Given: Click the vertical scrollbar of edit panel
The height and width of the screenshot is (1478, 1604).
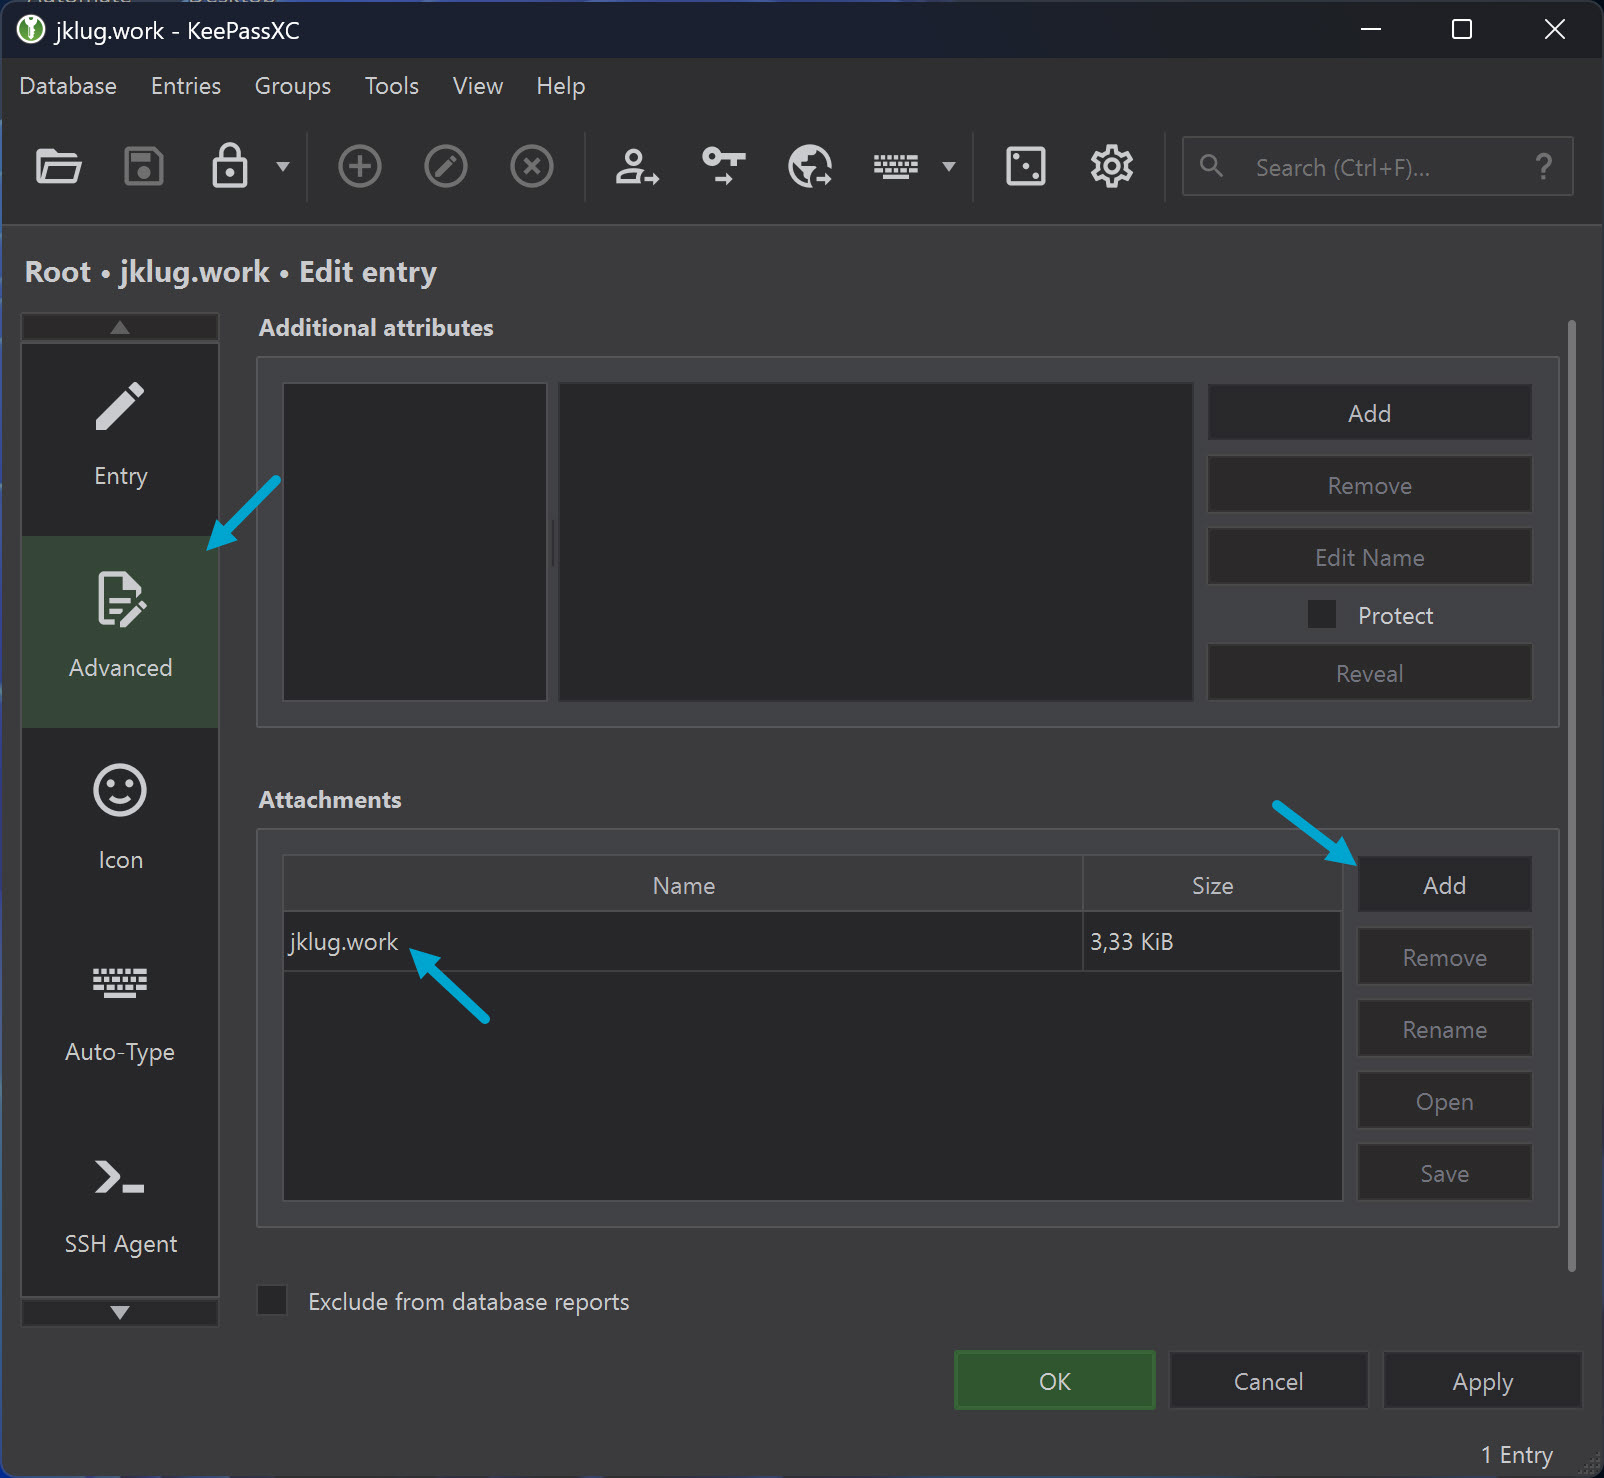Looking at the screenshot, I should click(x=1572, y=795).
